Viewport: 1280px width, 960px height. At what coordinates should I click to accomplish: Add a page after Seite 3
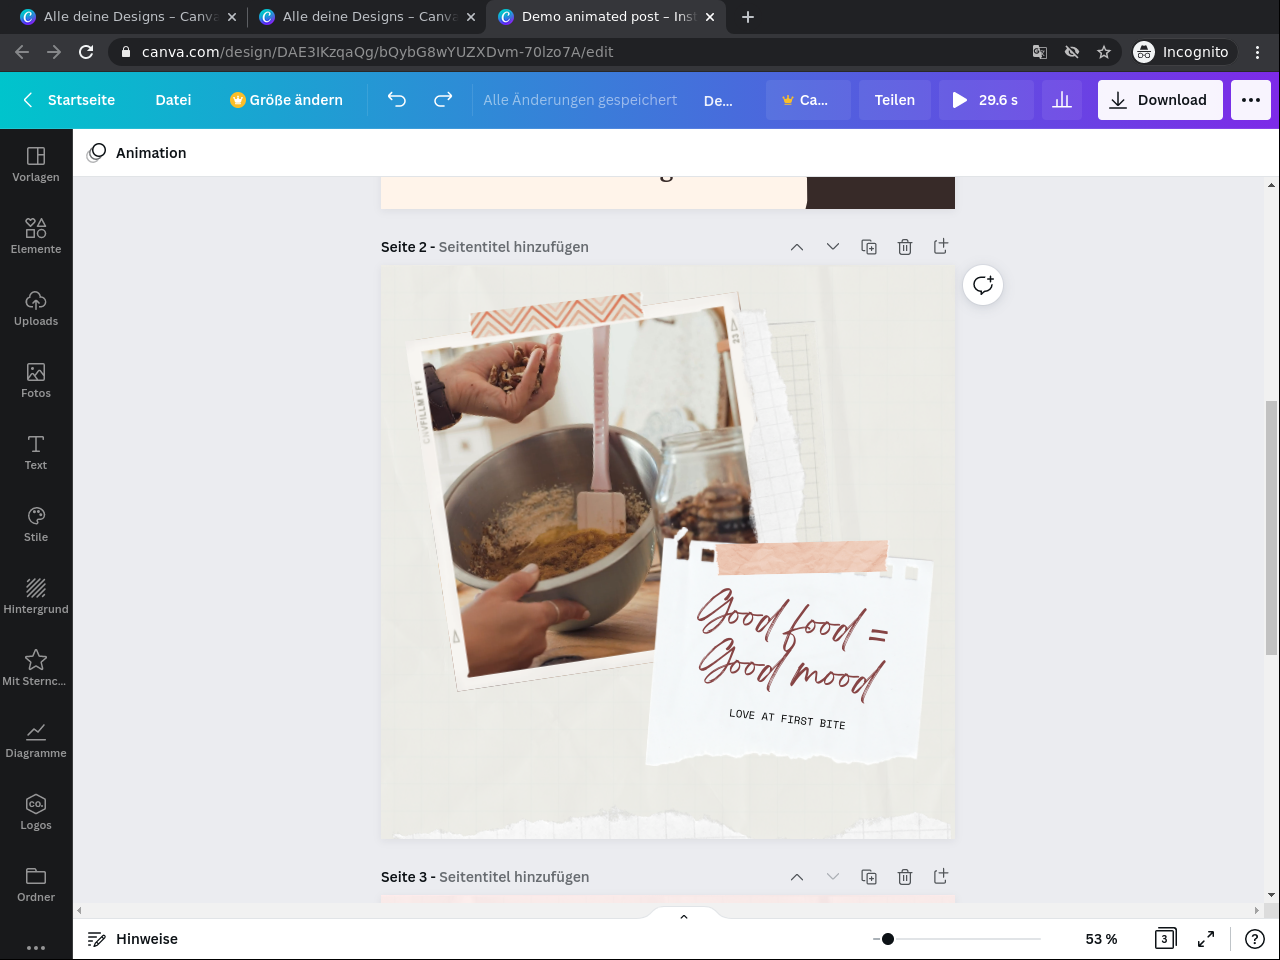pyautogui.click(x=941, y=877)
